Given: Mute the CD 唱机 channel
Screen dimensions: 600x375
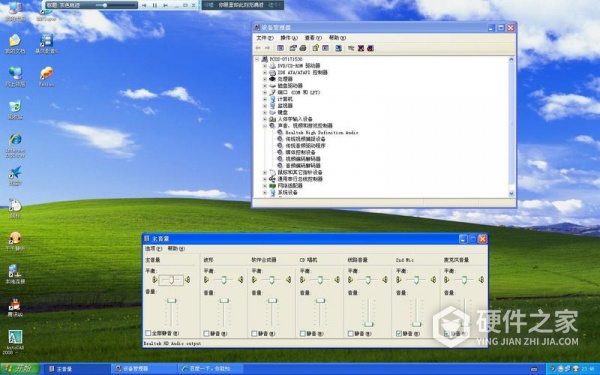Looking at the screenshot, I should coord(303,333).
